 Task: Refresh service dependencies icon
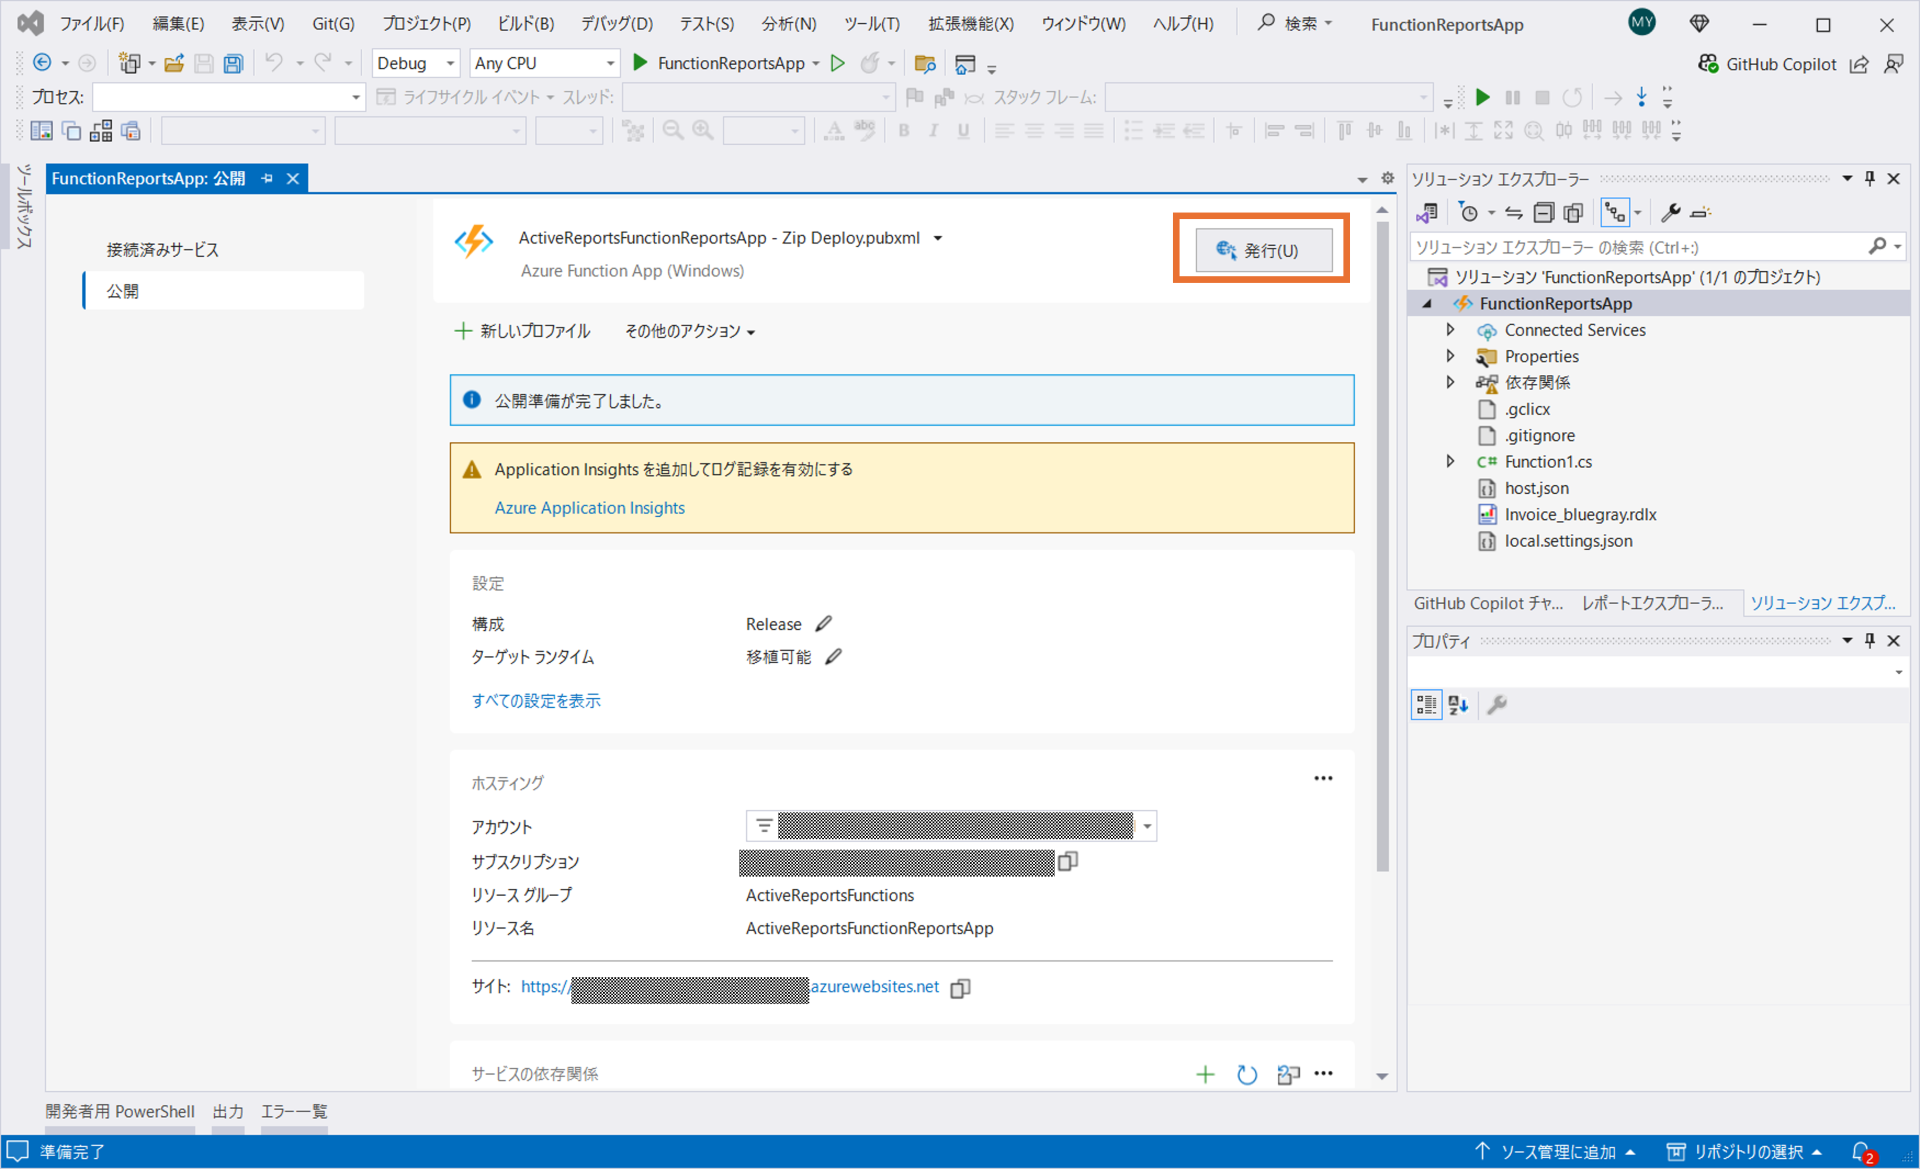click(1246, 1074)
